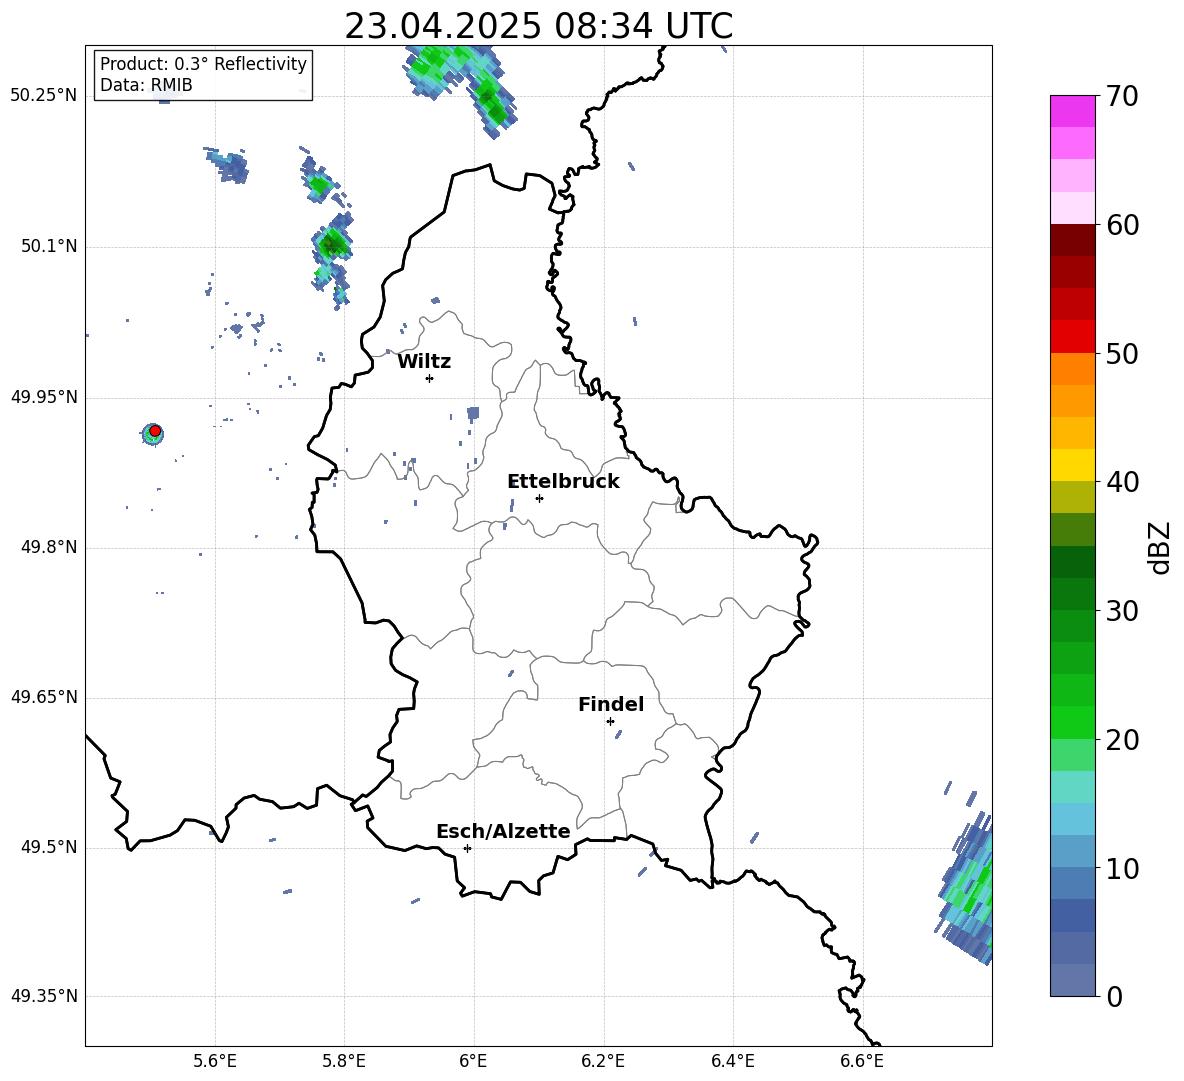Click the colorbar tick value 10
This screenshot has width=1184, height=1081.
1121,868
